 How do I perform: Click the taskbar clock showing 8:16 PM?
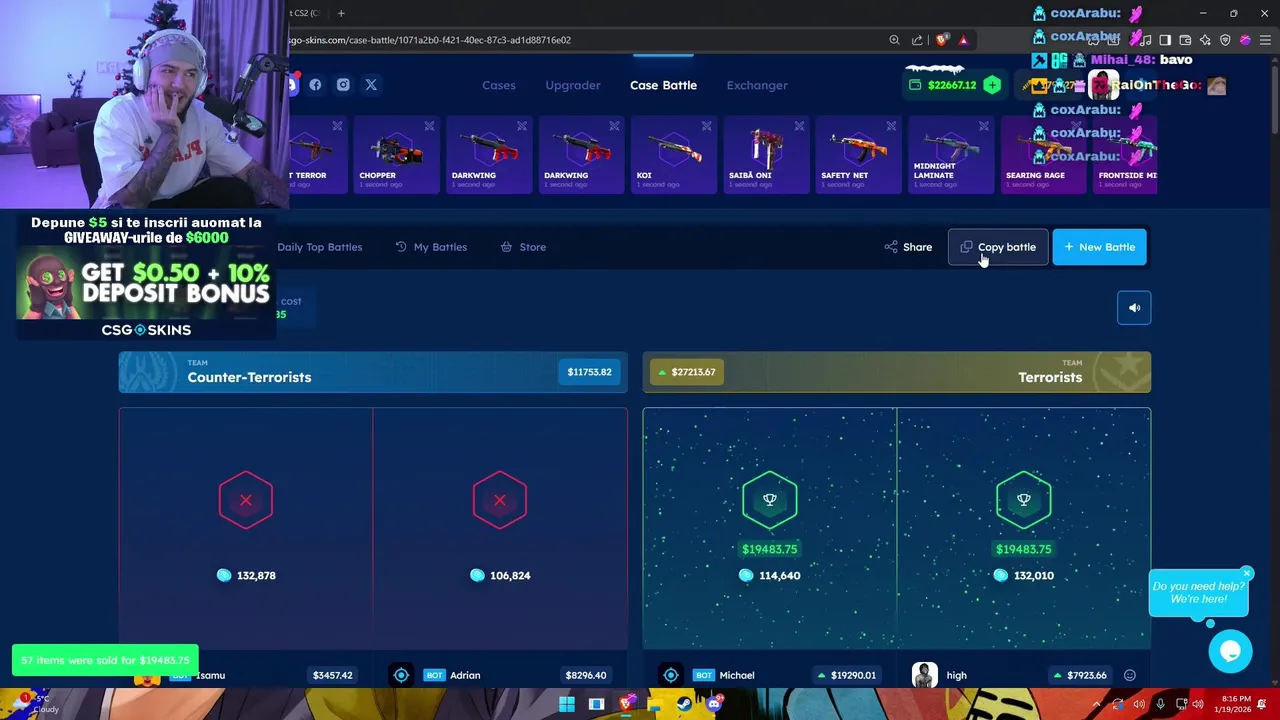point(1236,704)
